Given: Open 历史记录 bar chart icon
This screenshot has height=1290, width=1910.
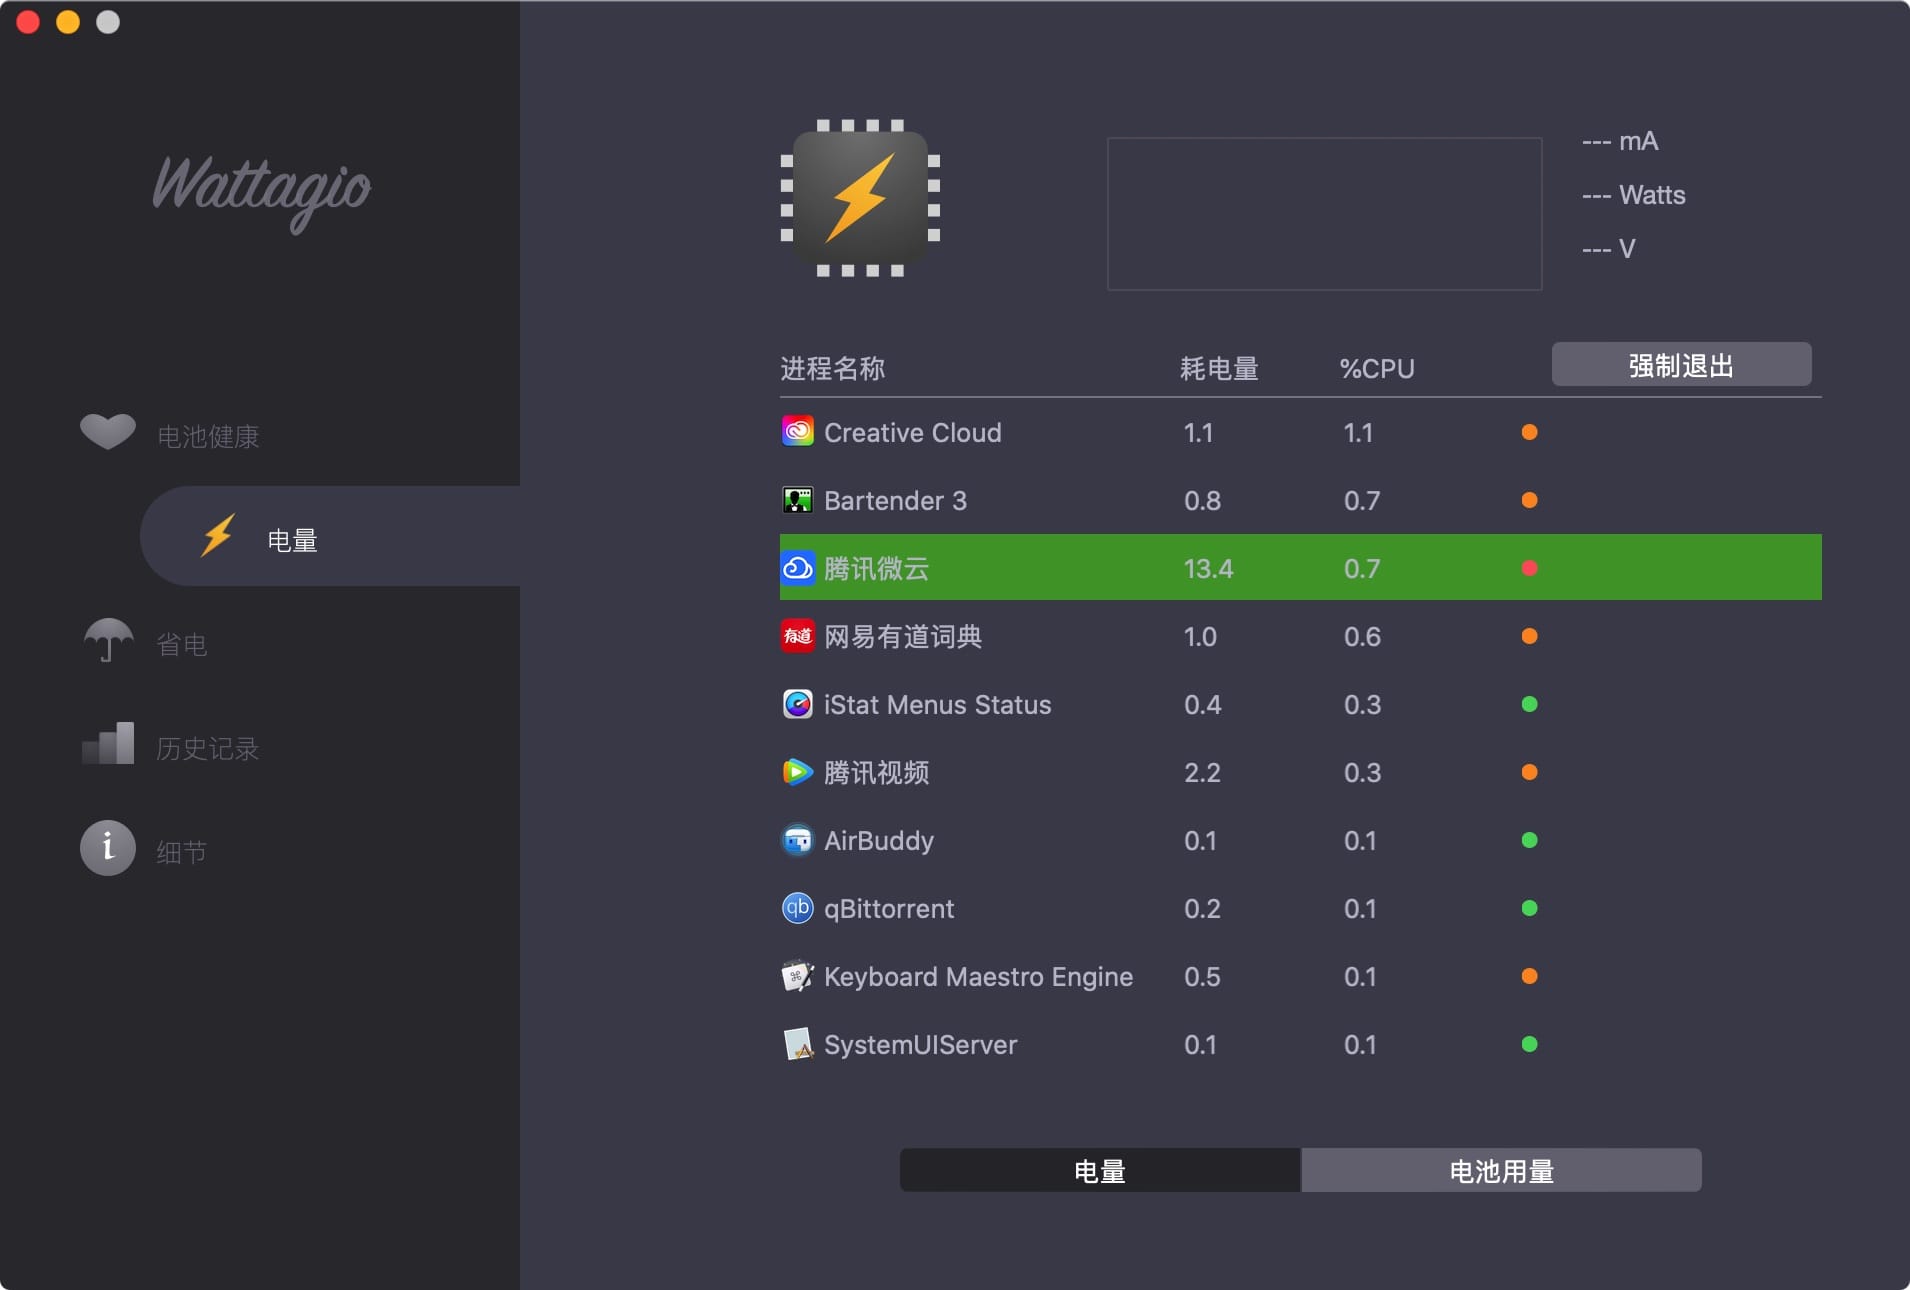Looking at the screenshot, I should point(108,745).
